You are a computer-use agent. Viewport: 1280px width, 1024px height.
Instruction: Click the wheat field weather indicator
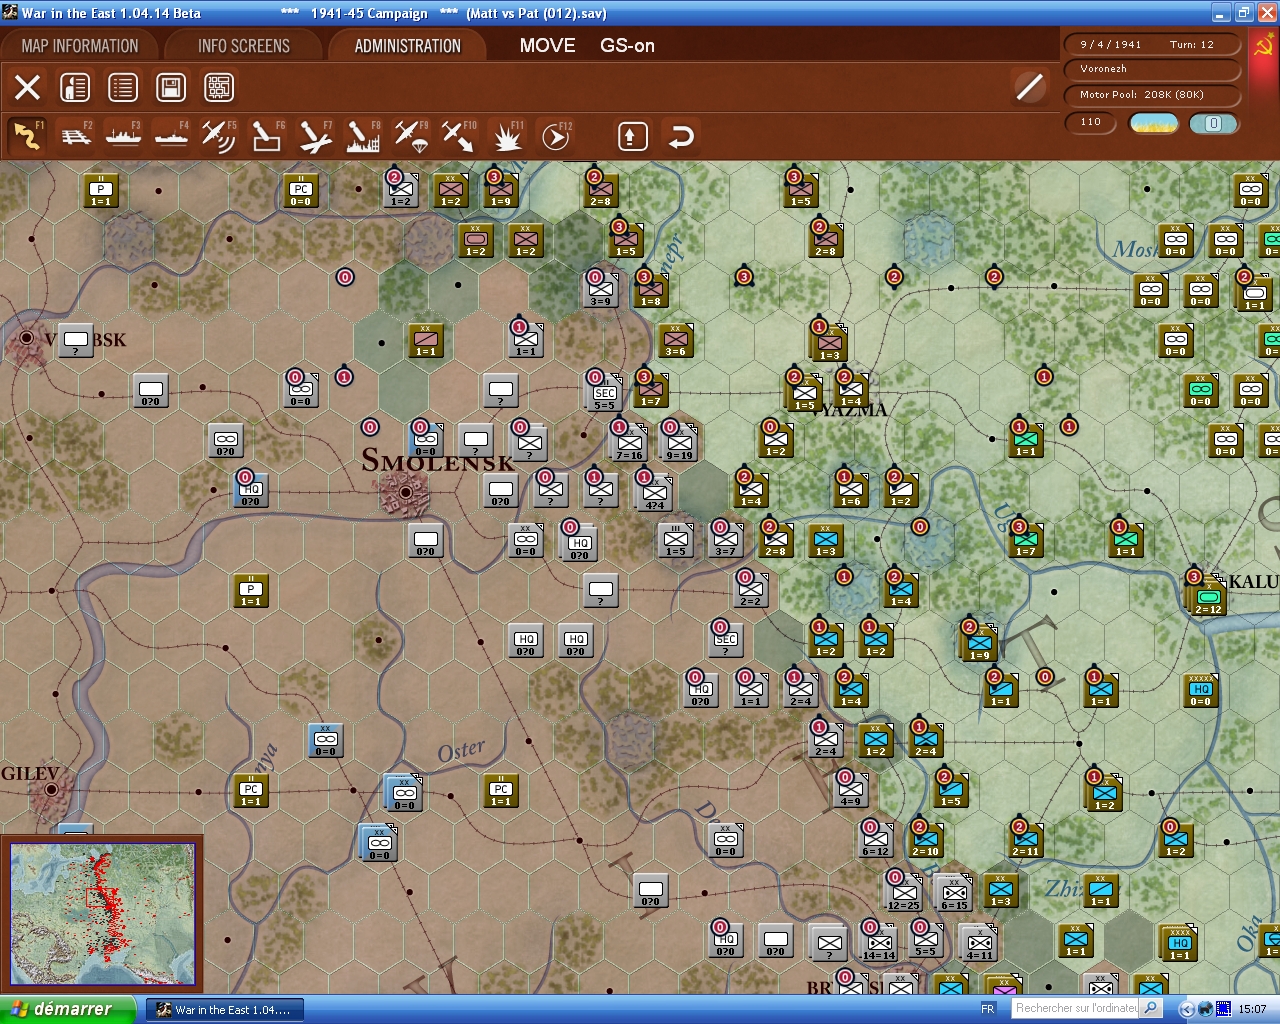[x=1154, y=123]
